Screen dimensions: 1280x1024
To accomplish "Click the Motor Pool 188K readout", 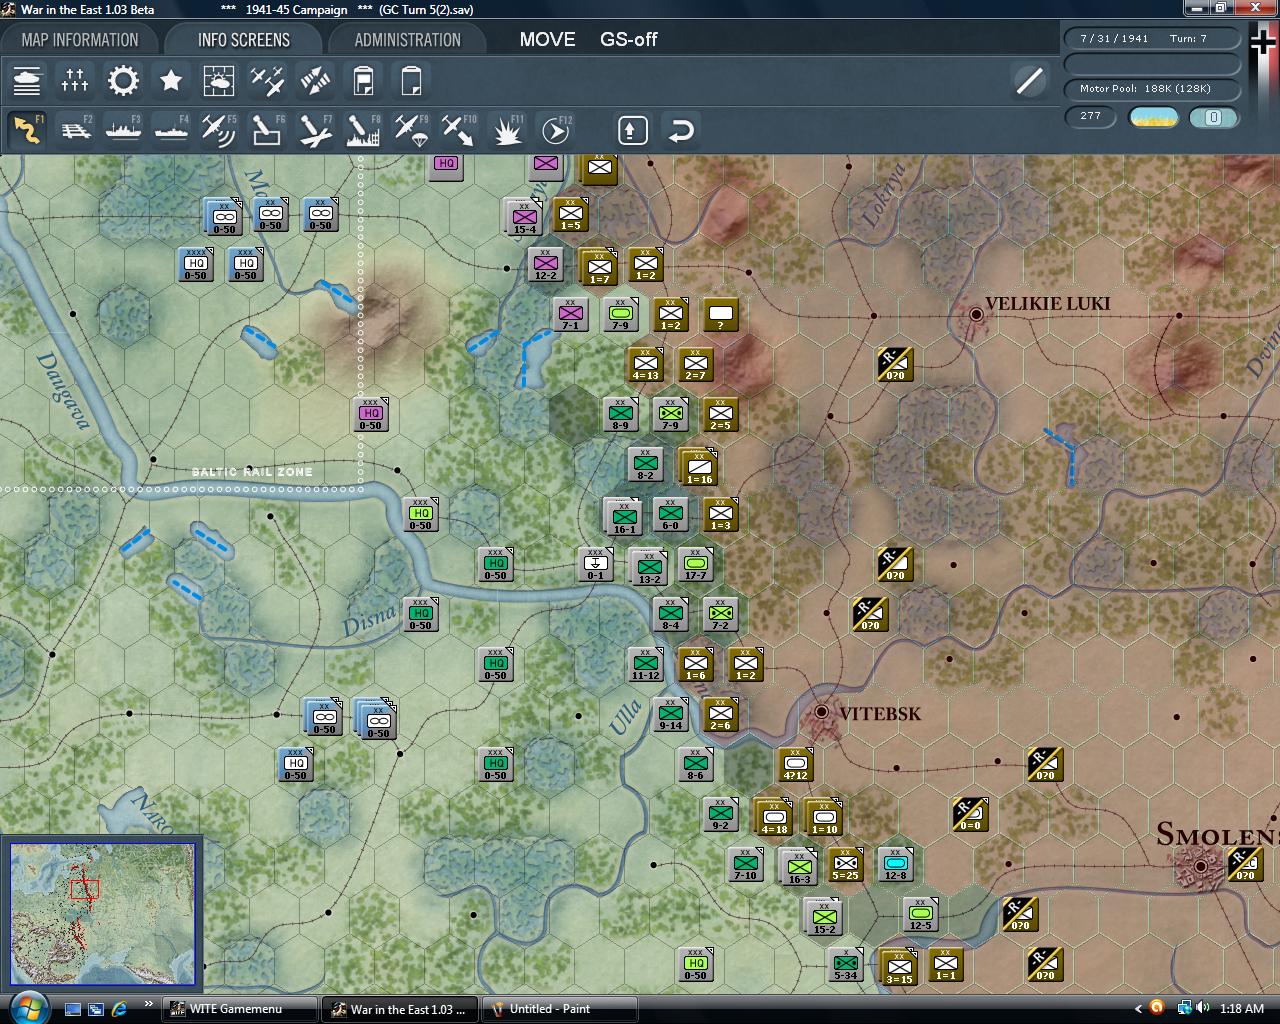I will point(1152,89).
